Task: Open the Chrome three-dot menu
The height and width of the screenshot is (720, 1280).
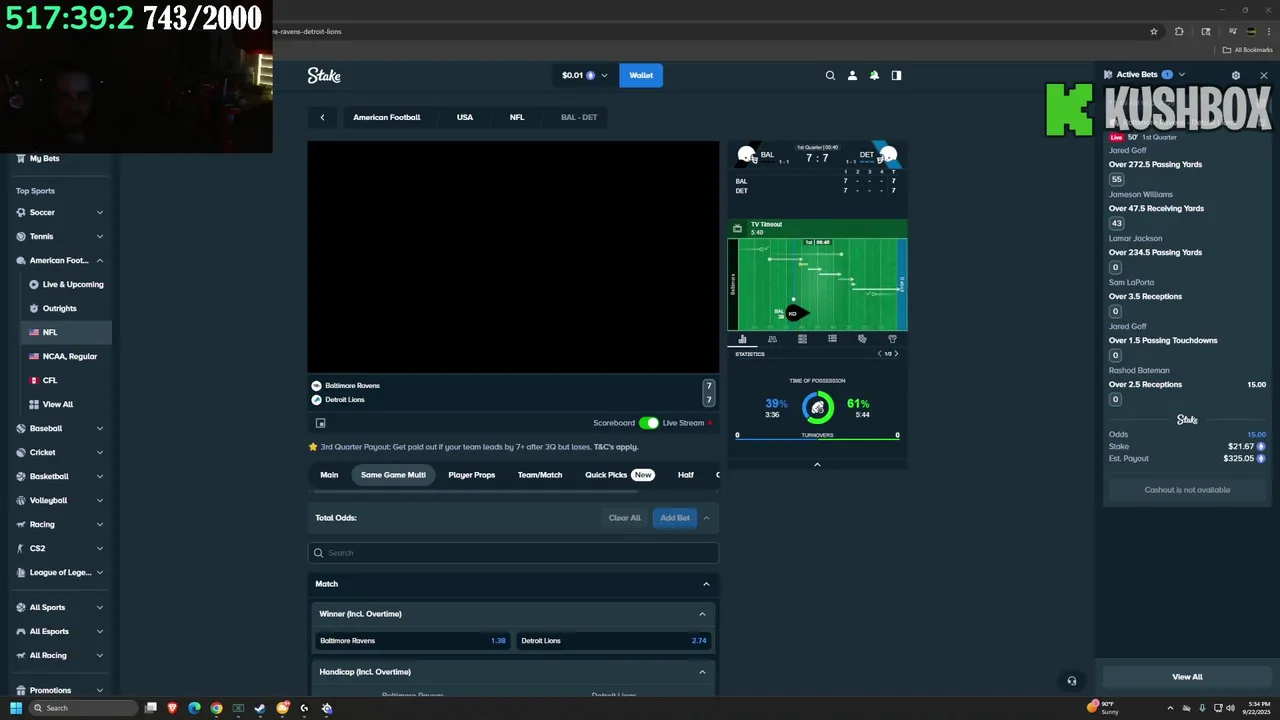Action: point(1269,31)
